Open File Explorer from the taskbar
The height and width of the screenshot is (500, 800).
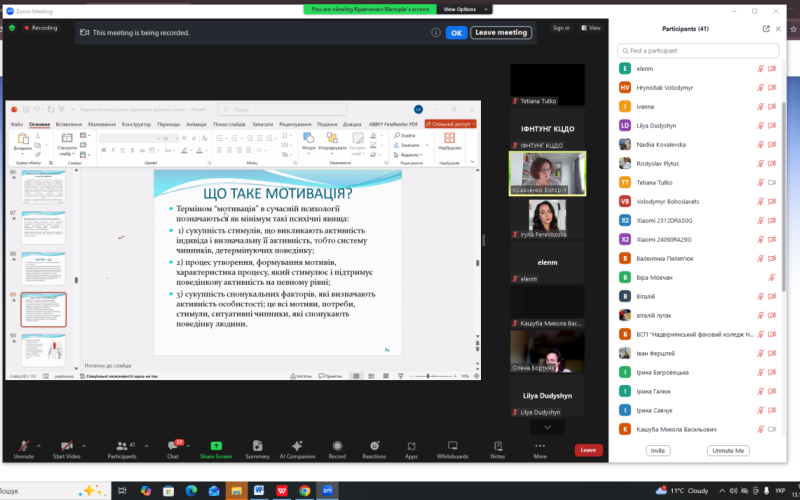pyautogui.click(x=236, y=491)
